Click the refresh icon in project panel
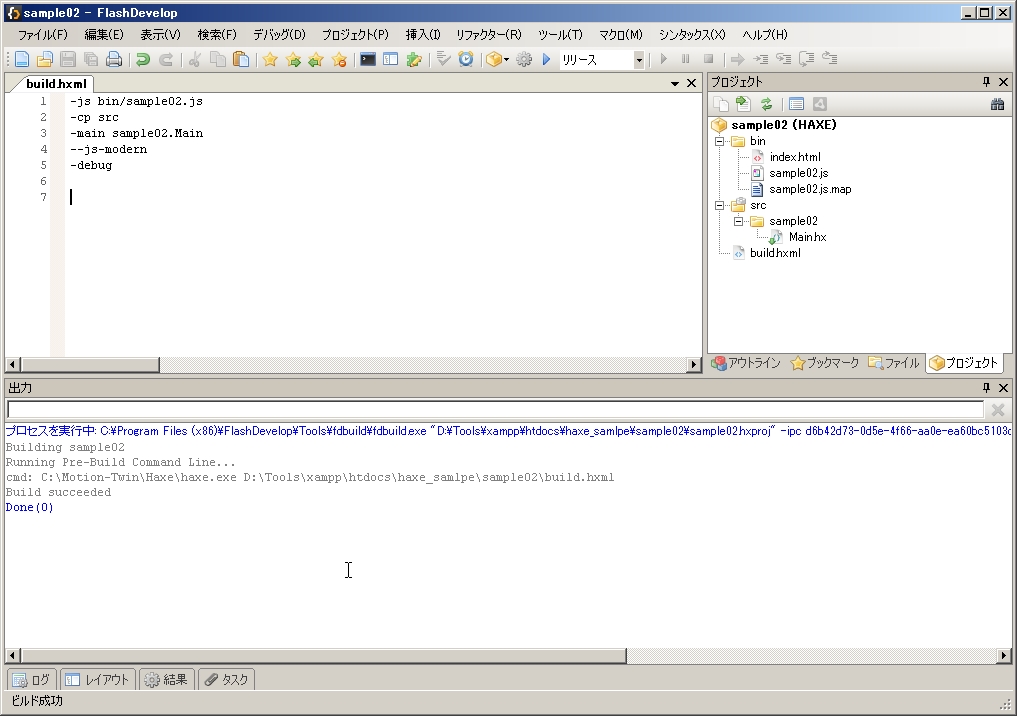 click(x=766, y=104)
